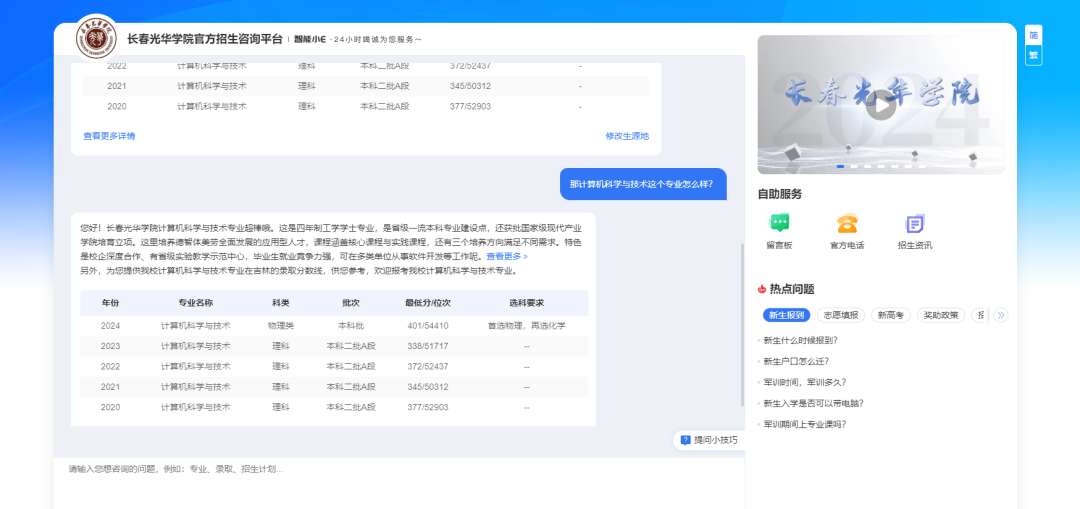The height and width of the screenshot is (509, 1080).
Task: Play the 长春光华学院 promo video
Action: (881, 105)
